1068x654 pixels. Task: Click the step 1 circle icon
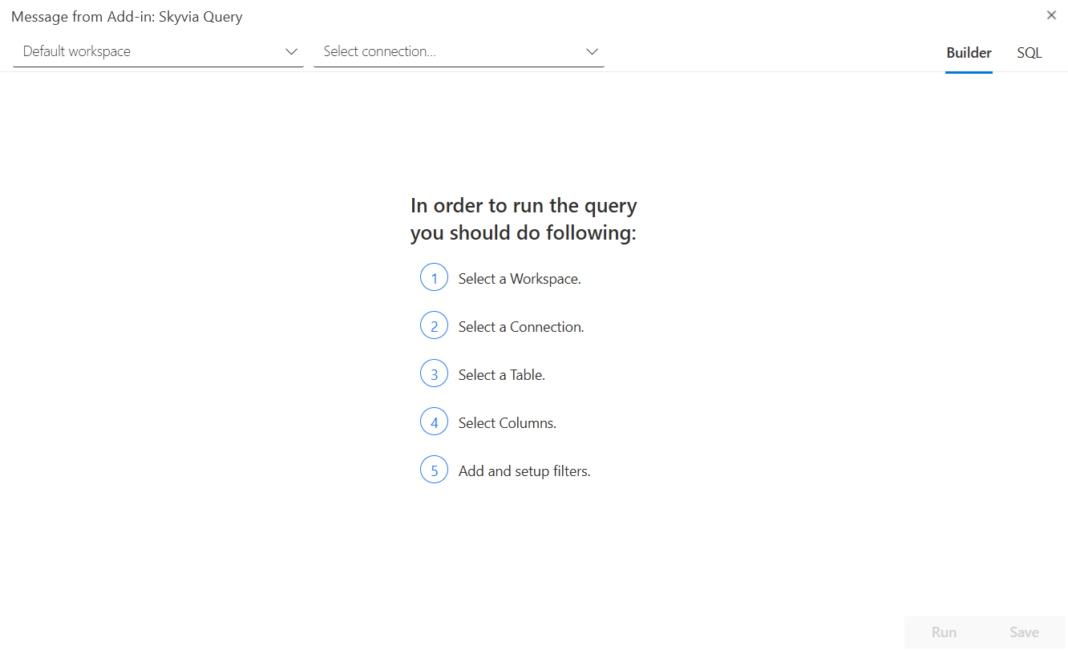pyautogui.click(x=434, y=278)
